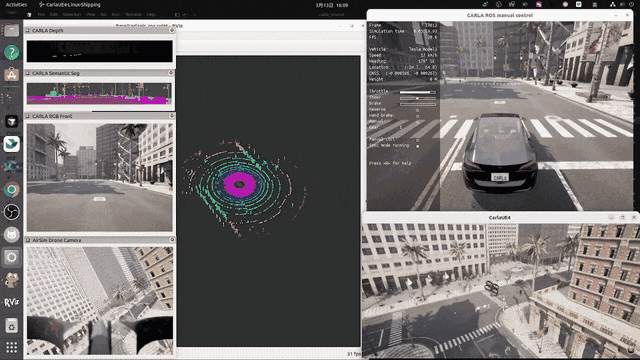The height and width of the screenshot is (360, 640).
Task: Float the AirSim Drone Camera panel icon
Action: click(28, 240)
